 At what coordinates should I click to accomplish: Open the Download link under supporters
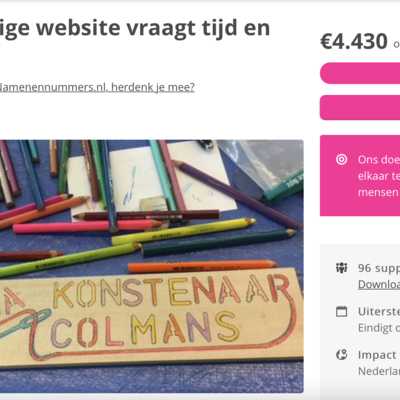click(x=379, y=284)
